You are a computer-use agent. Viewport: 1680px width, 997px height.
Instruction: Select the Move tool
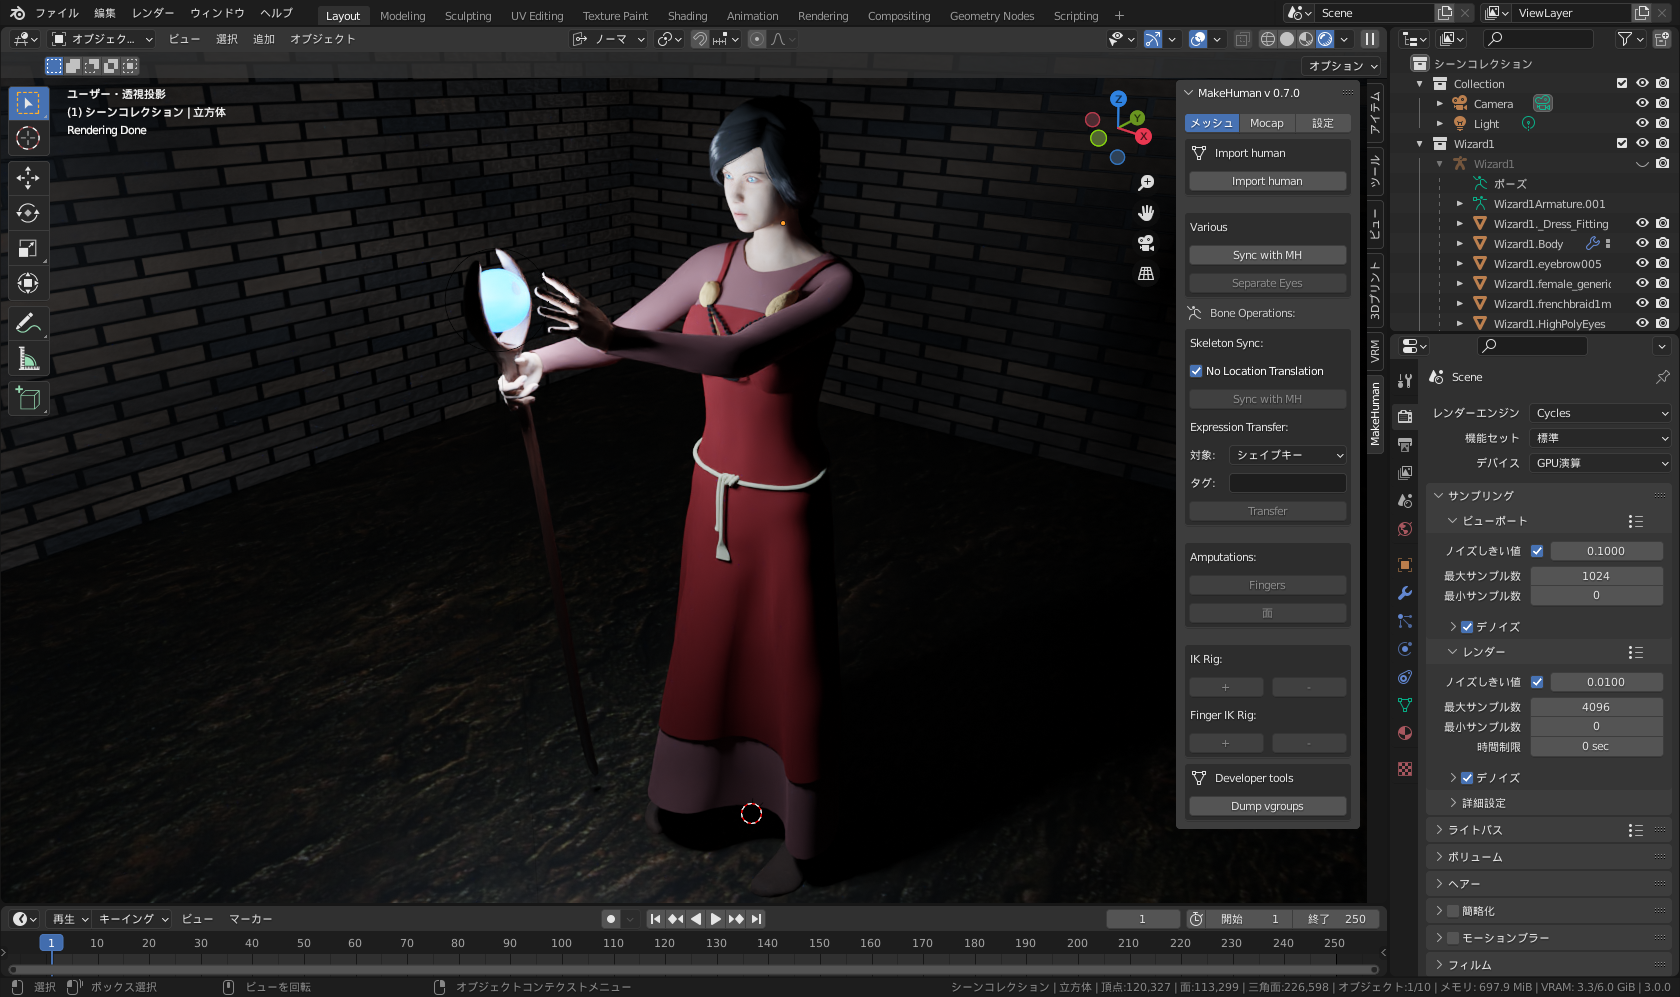[x=29, y=178]
